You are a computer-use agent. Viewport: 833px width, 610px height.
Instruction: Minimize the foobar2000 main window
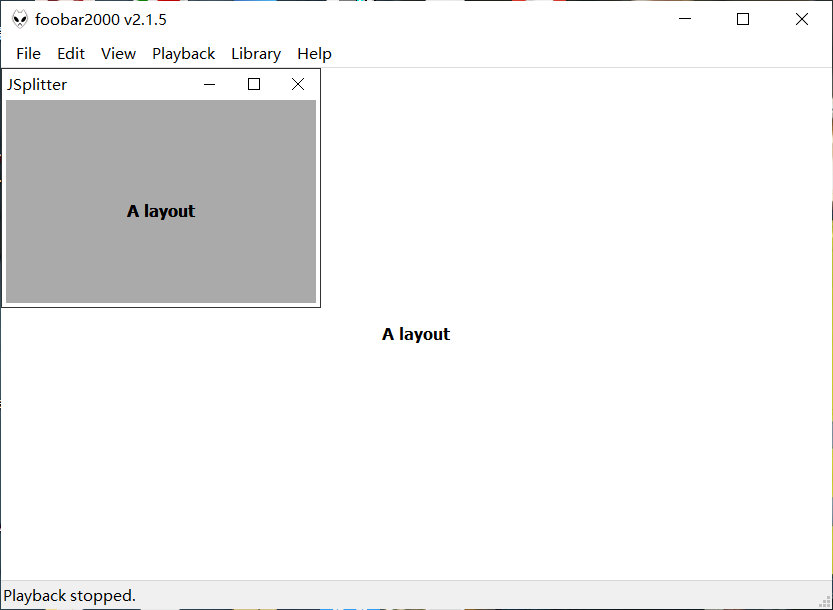(685, 19)
